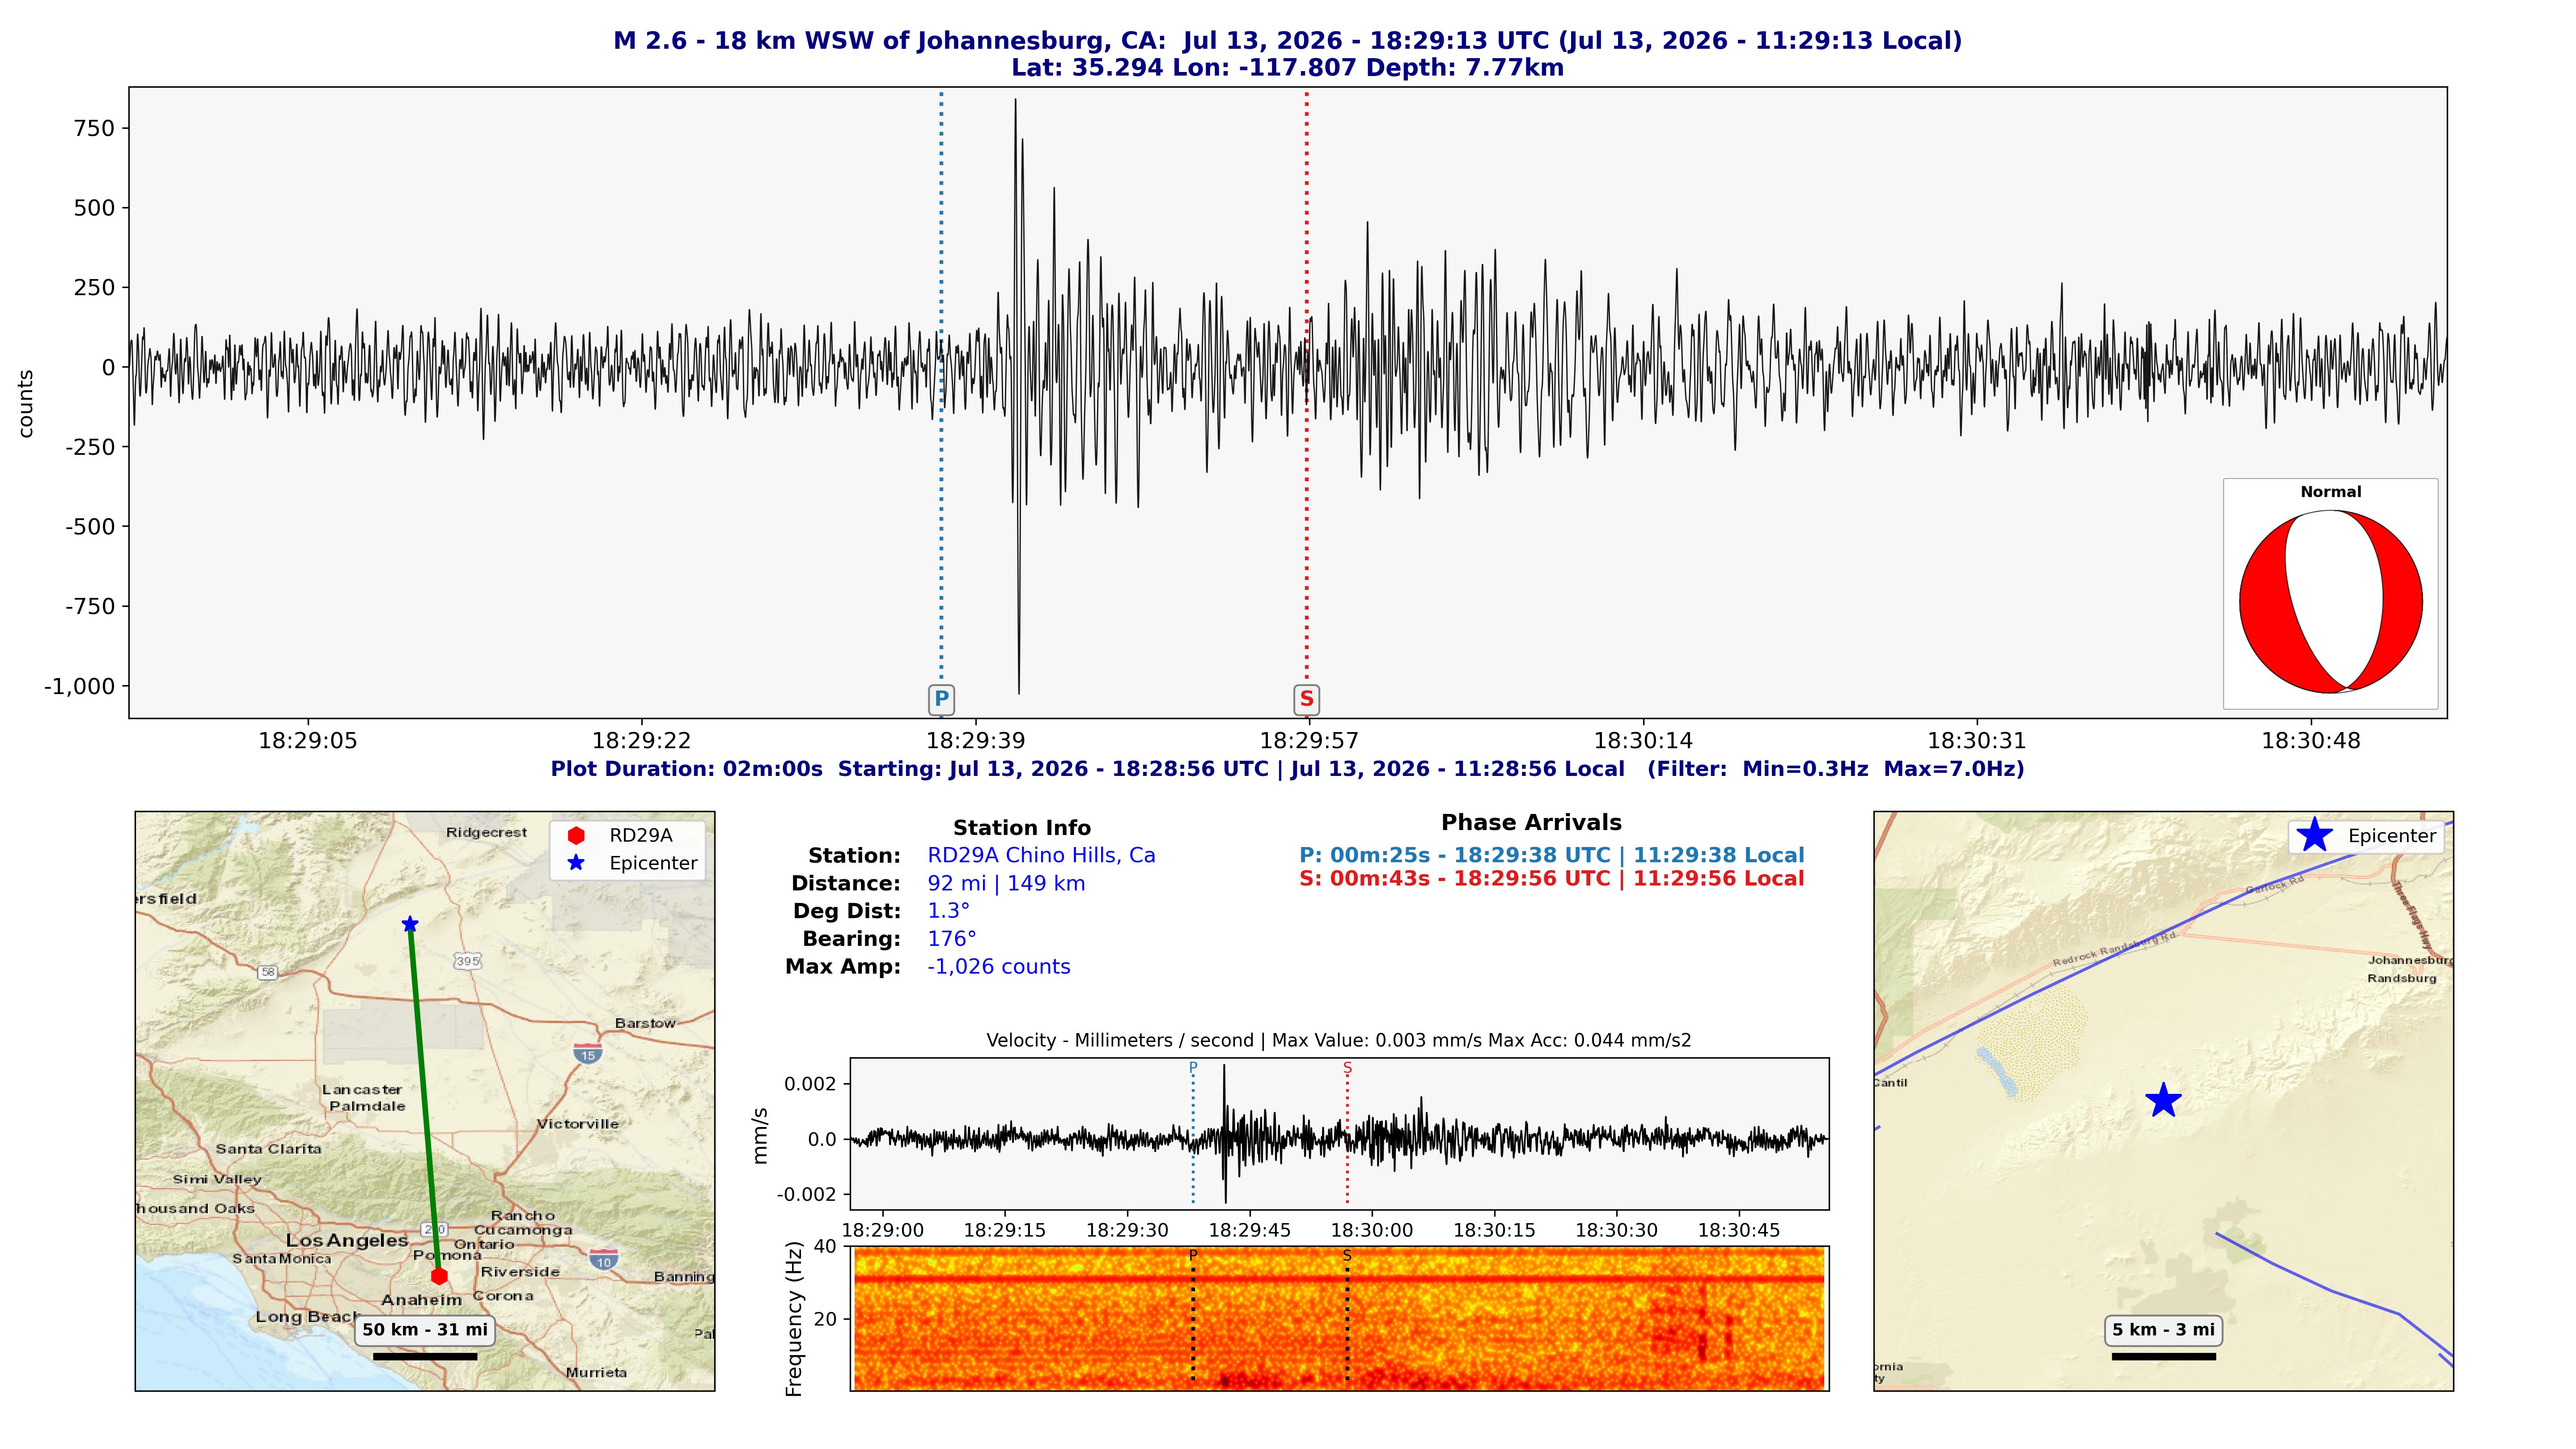Click the "RD29A" text in the map legend
This screenshot has width=2576, height=1449.
click(641, 835)
